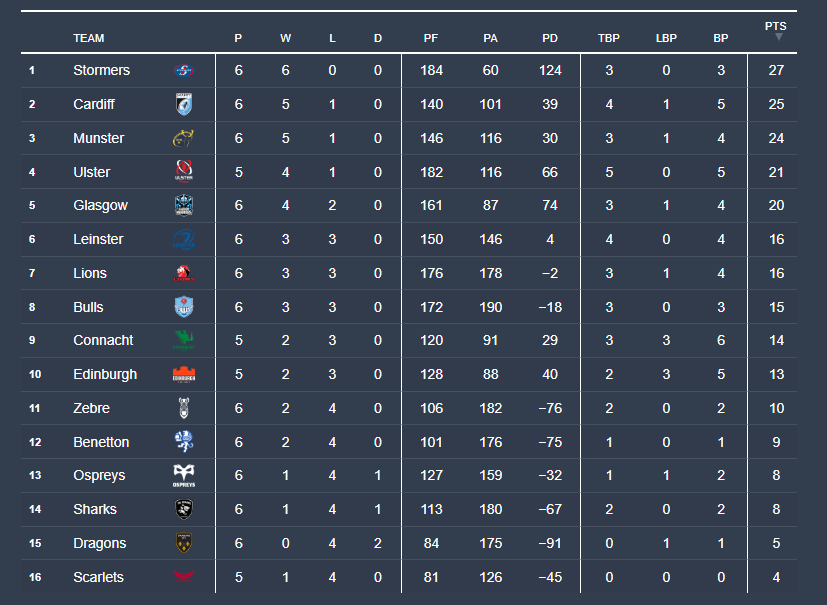Open the Connacht team name link
This screenshot has height=605, width=827.
103,340
